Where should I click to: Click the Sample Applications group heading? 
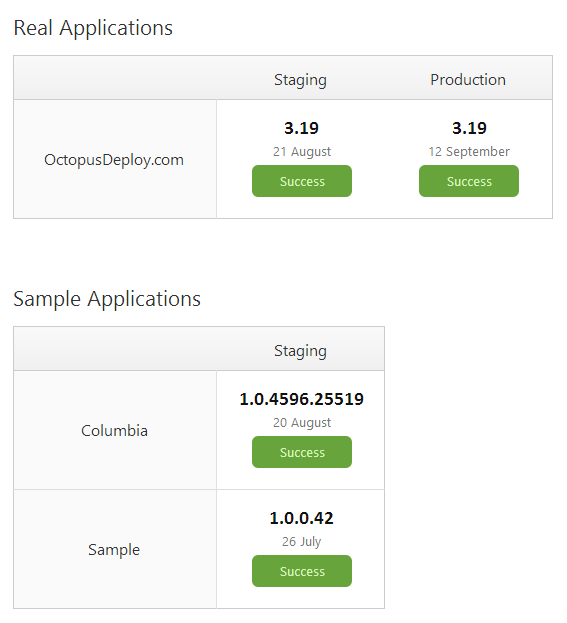[107, 299]
